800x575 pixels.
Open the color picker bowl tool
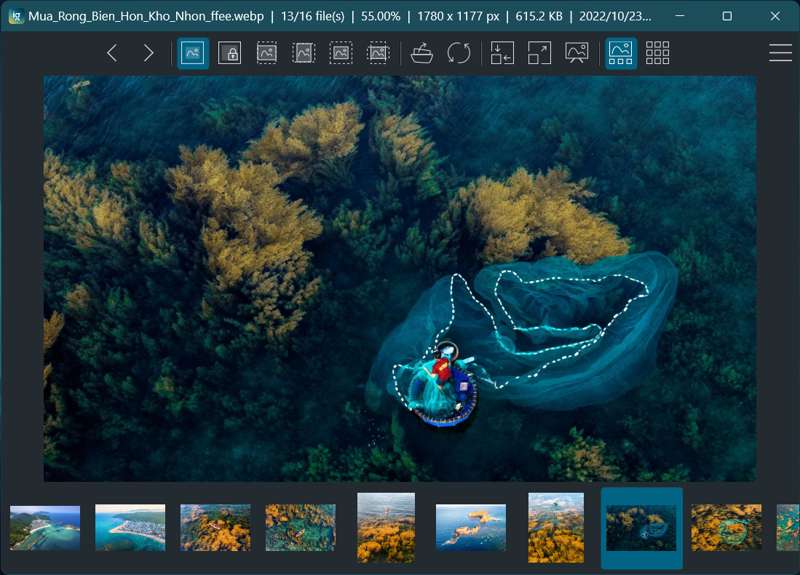click(x=422, y=53)
